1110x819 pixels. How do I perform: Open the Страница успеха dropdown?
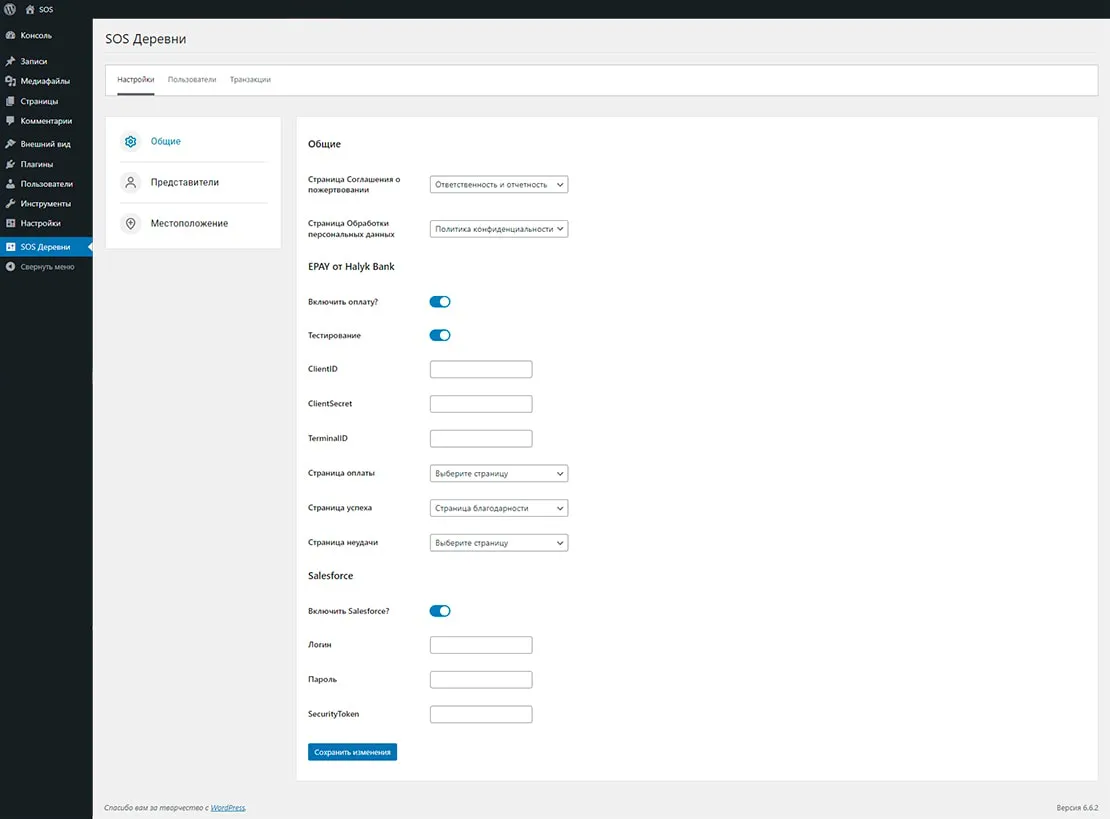(498, 508)
